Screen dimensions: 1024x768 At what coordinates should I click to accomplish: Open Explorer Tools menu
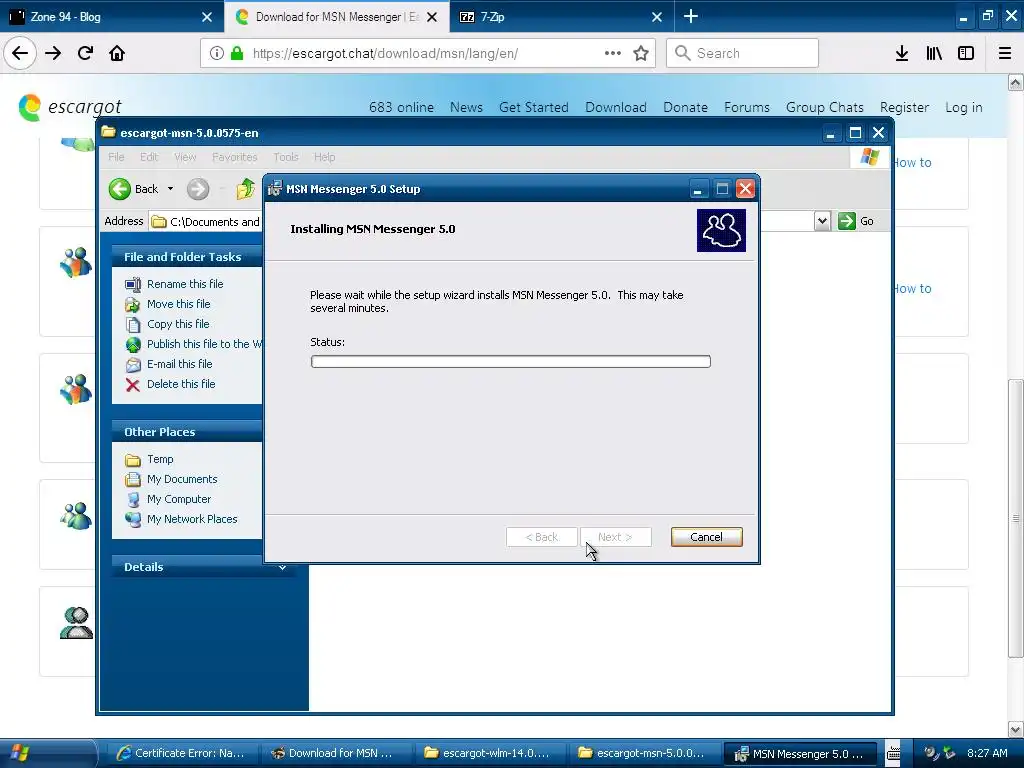coord(285,157)
